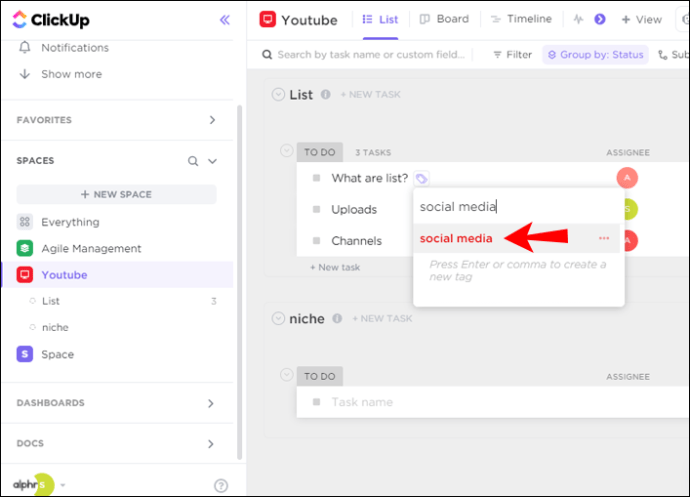
Task: Open the List item under Youtube
Action: coord(51,301)
